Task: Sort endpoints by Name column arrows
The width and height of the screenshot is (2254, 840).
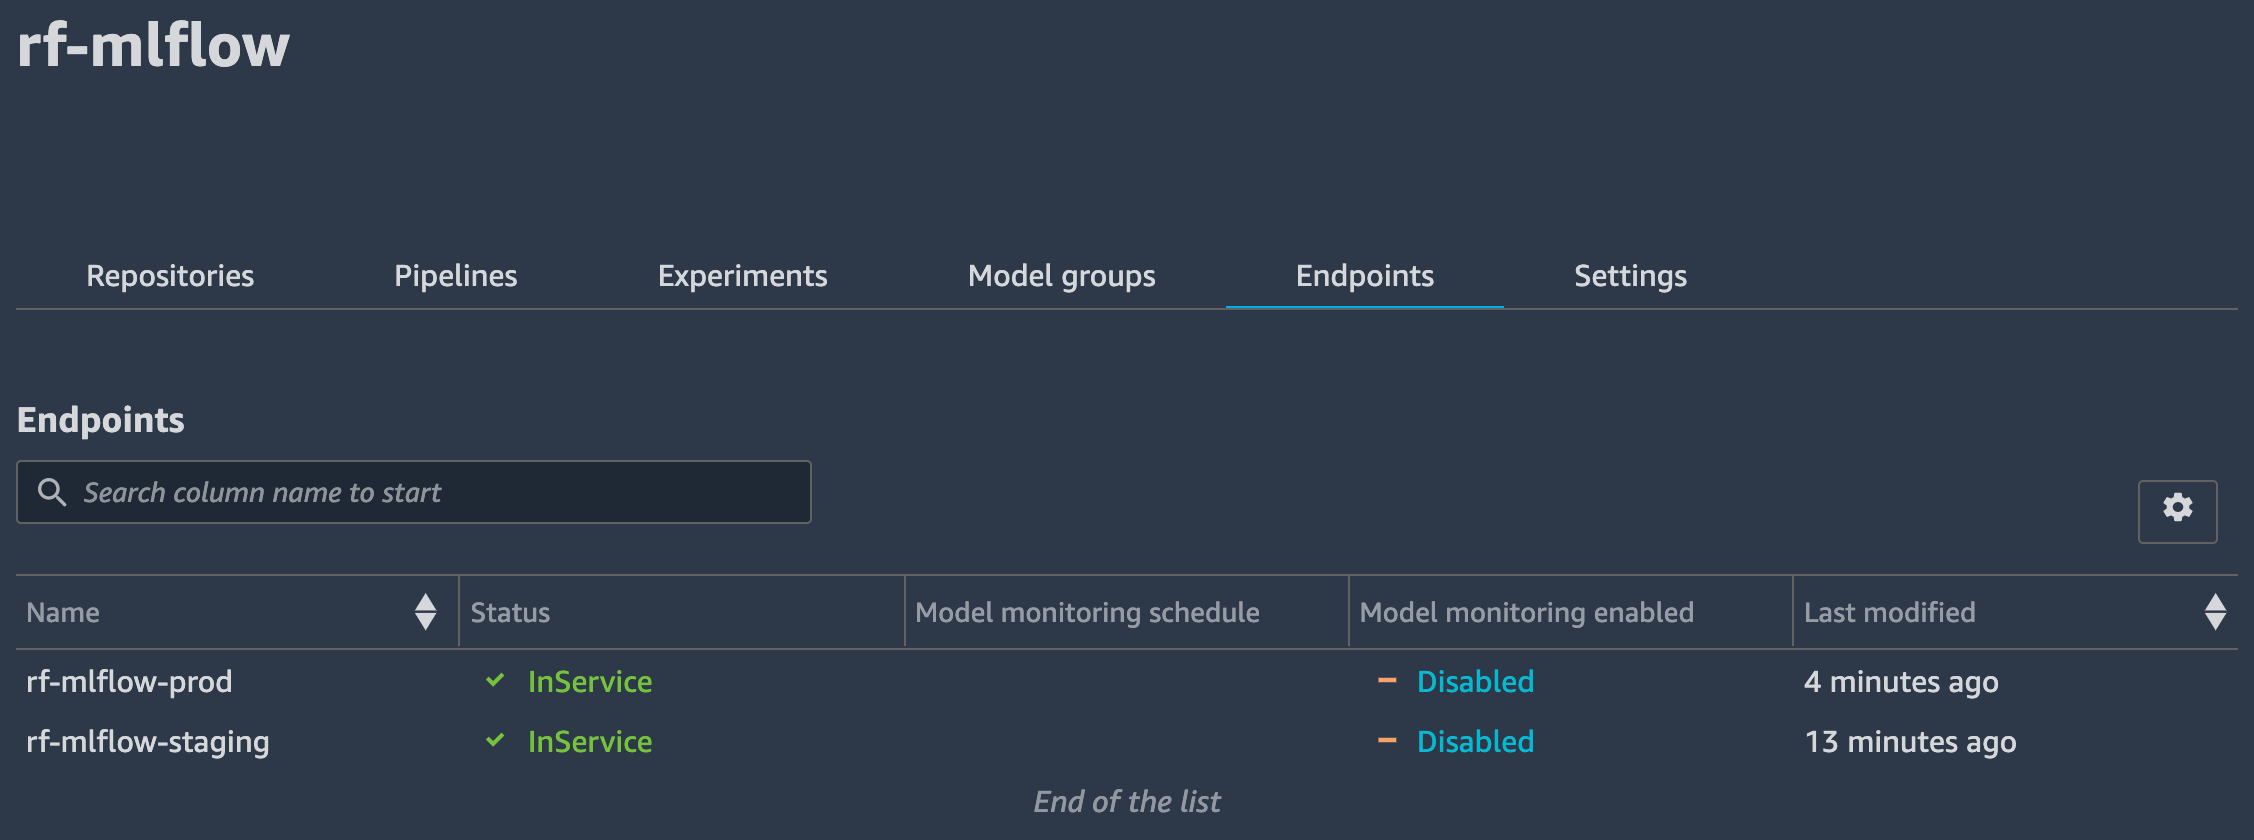Action: click(425, 612)
